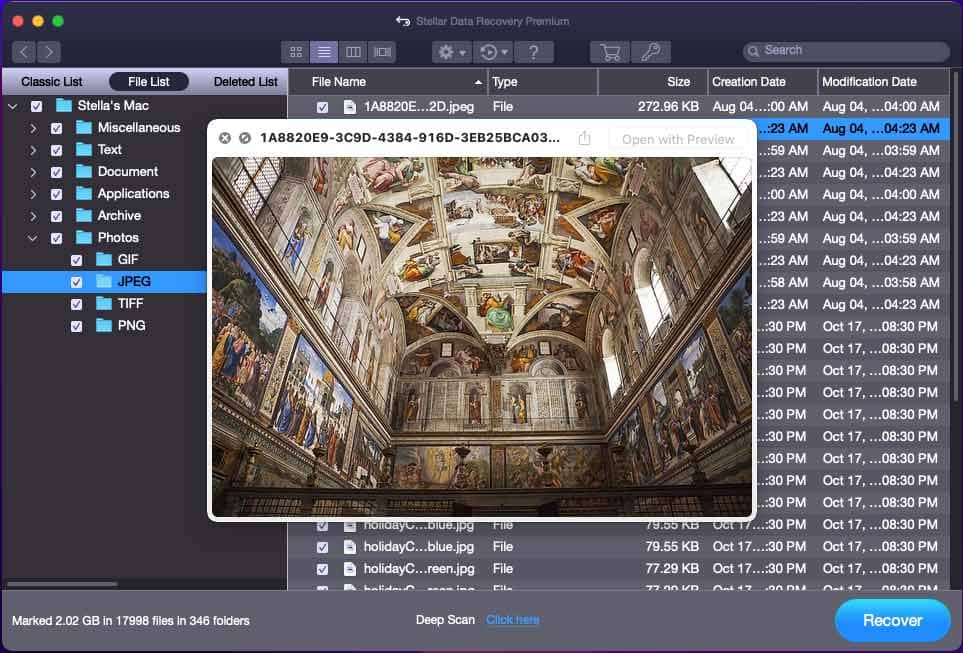The height and width of the screenshot is (653, 963).
Task: Uncheck the TIFF folder checkbox
Action: pyautogui.click(x=76, y=305)
